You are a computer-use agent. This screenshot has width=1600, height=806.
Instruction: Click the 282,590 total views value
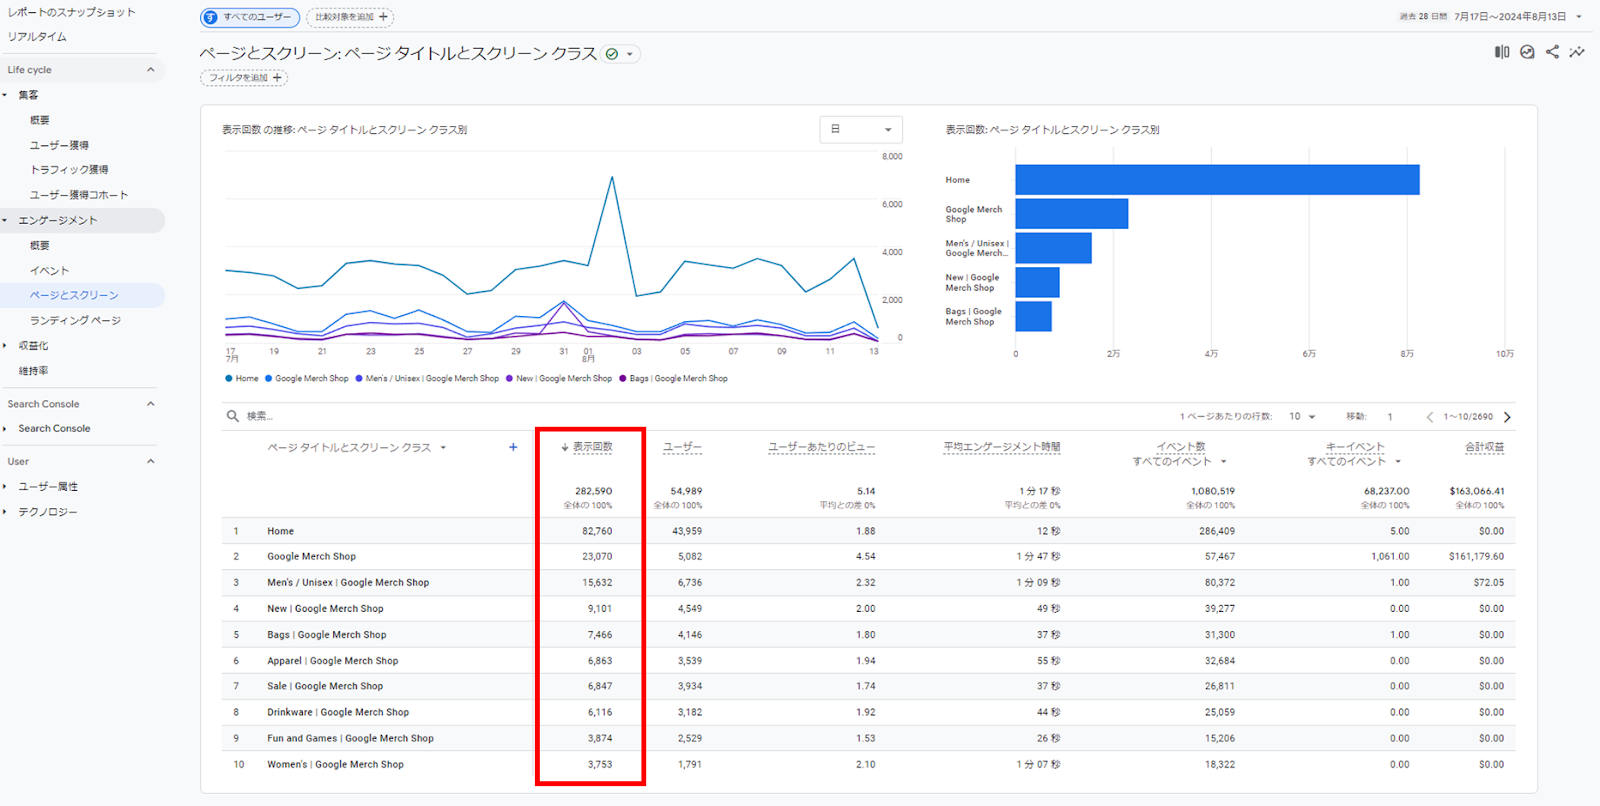593,492
